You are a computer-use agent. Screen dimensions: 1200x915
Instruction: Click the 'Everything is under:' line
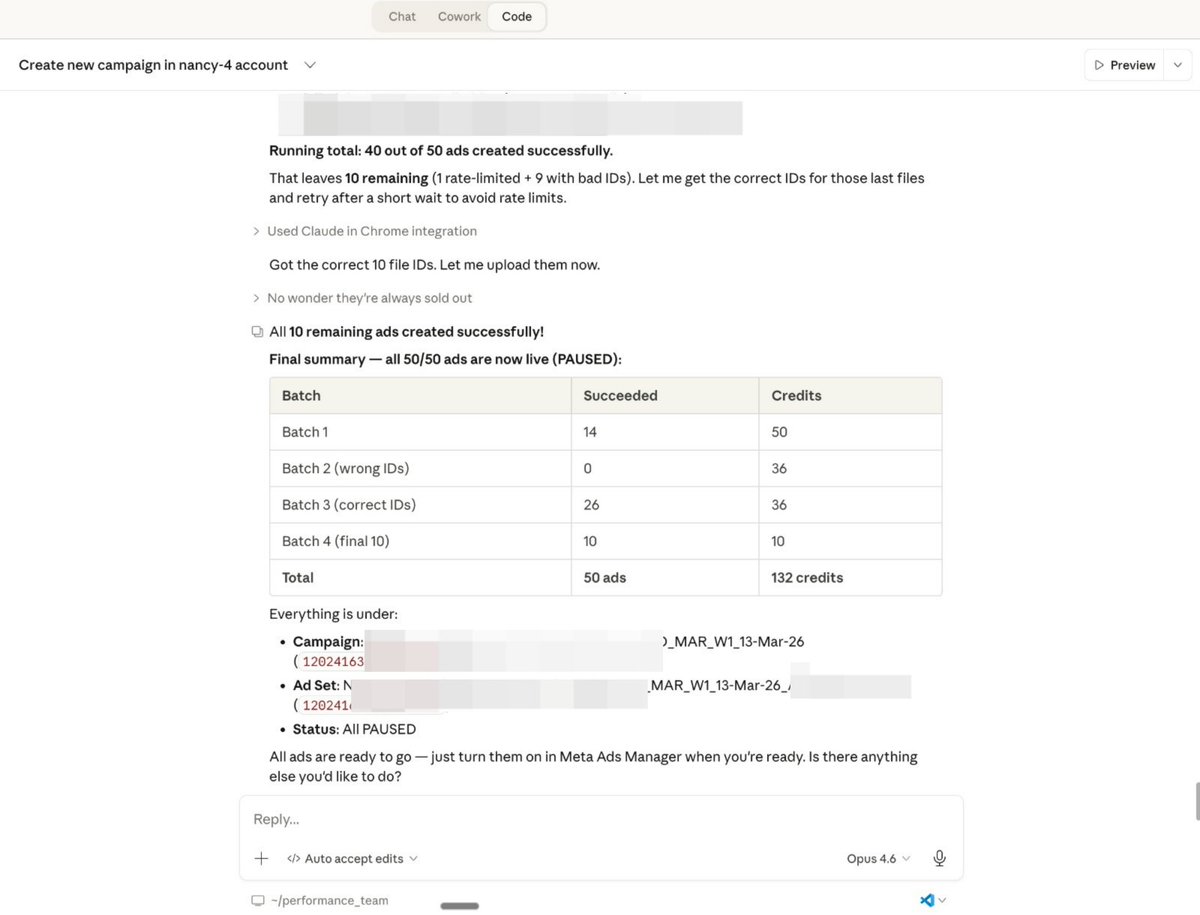pyautogui.click(x=333, y=614)
